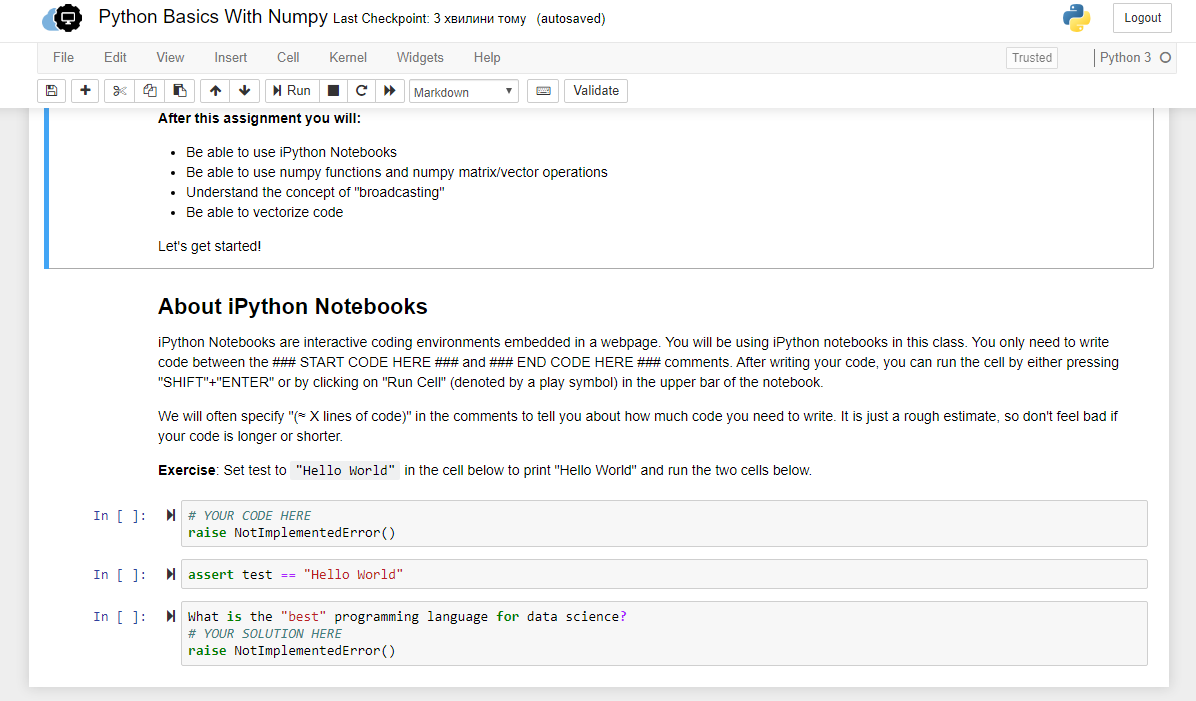
Task: Open the cell type Markdown dropdown
Action: point(464,92)
